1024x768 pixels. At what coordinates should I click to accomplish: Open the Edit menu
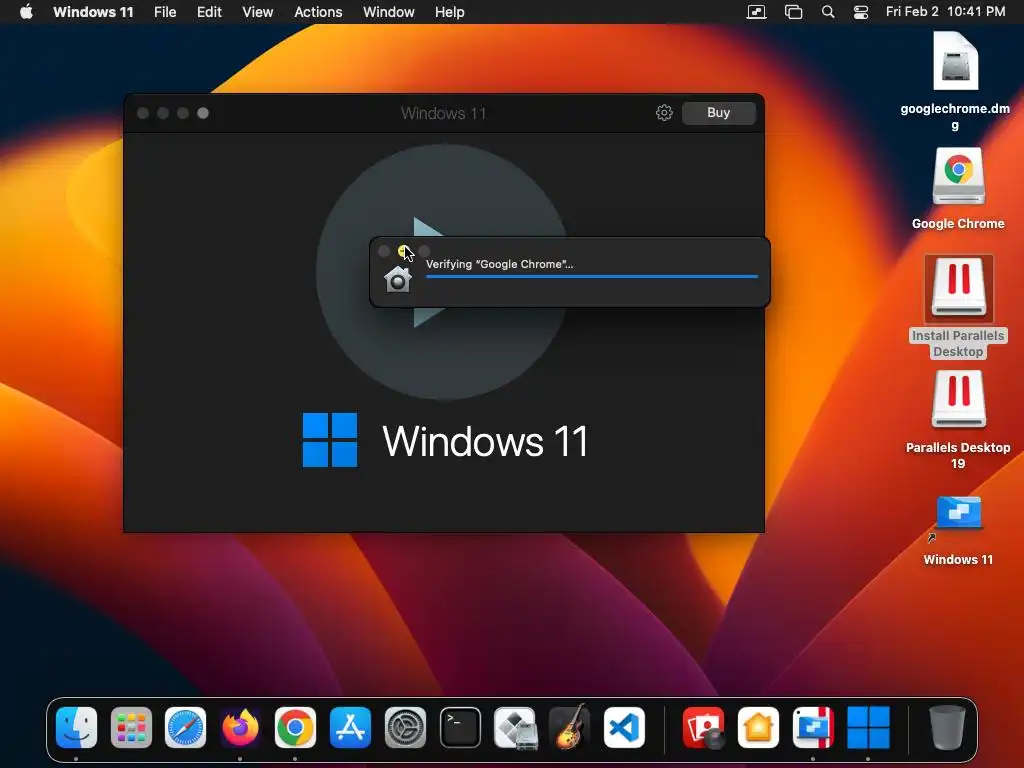[x=210, y=12]
